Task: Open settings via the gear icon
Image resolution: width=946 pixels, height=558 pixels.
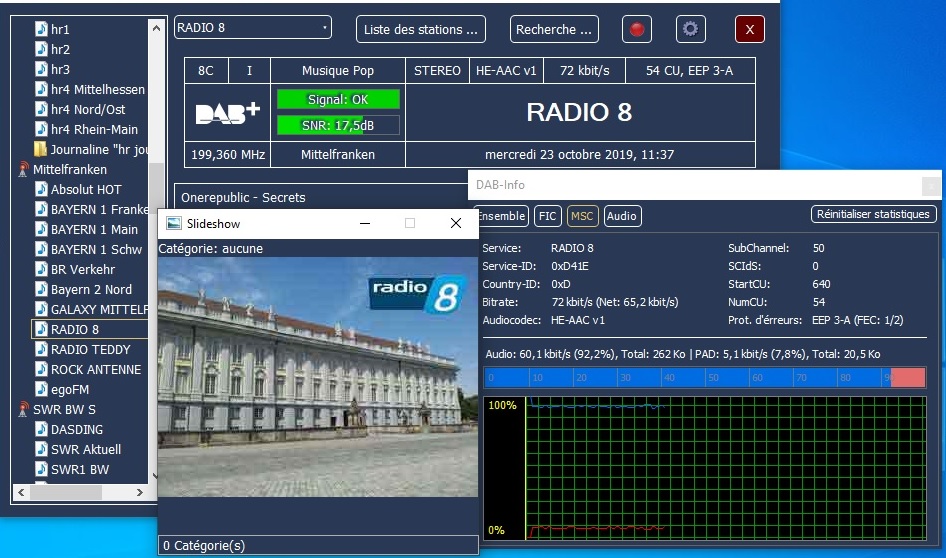Action: pyautogui.click(x=690, y=29)
